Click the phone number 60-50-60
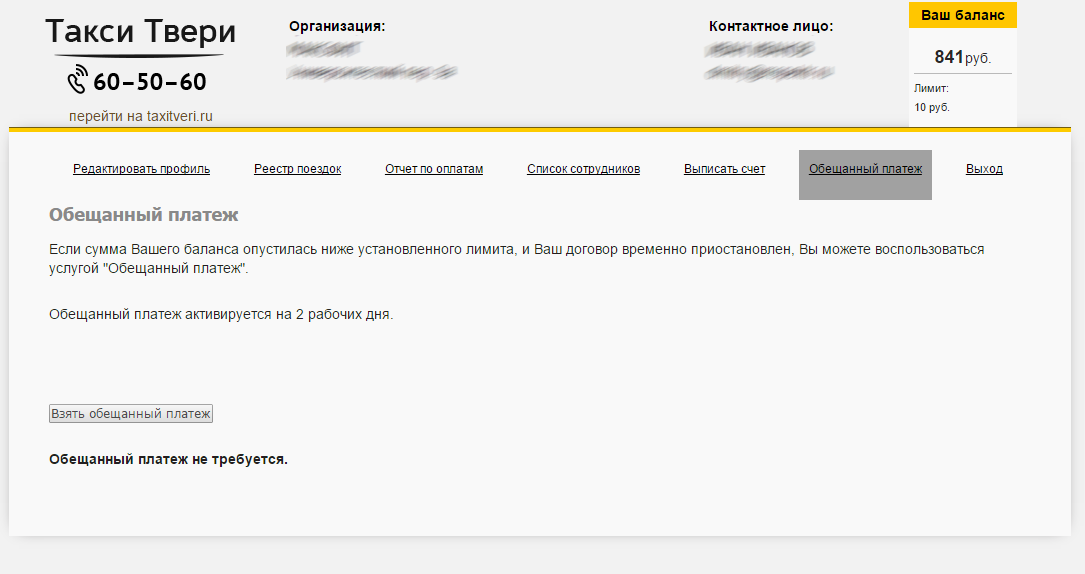The width and height of the screenshot is (1085, 574). click(150, 82)
